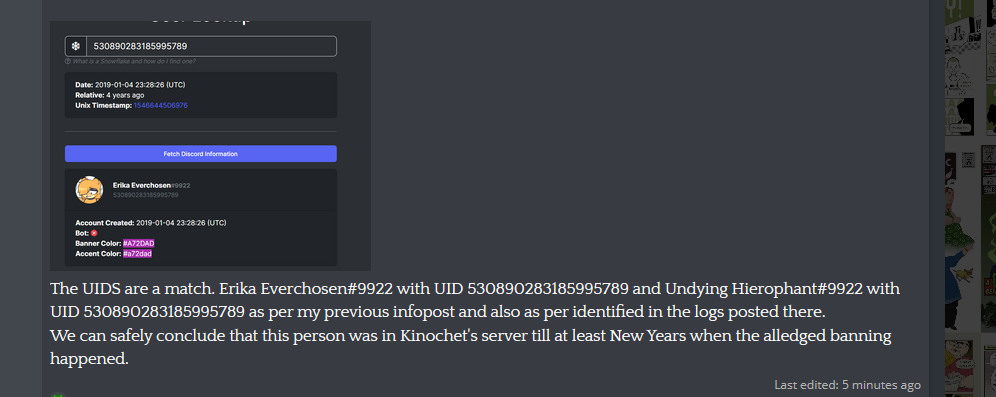The width and height of the screenshot is (996, 397).
Task: Click the question mark icon under the snowflake field
Action: 67,62
